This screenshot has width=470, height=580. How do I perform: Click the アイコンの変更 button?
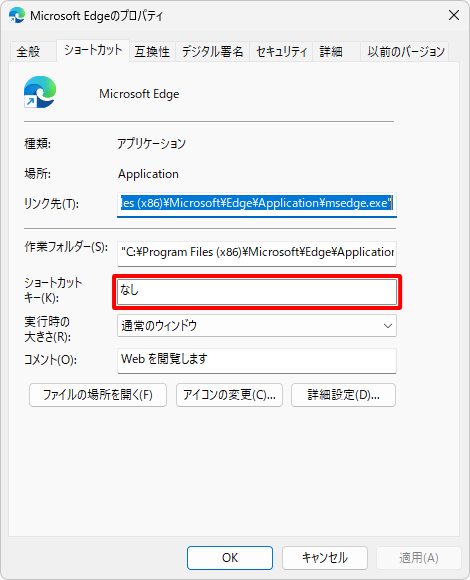pos(229,395)
